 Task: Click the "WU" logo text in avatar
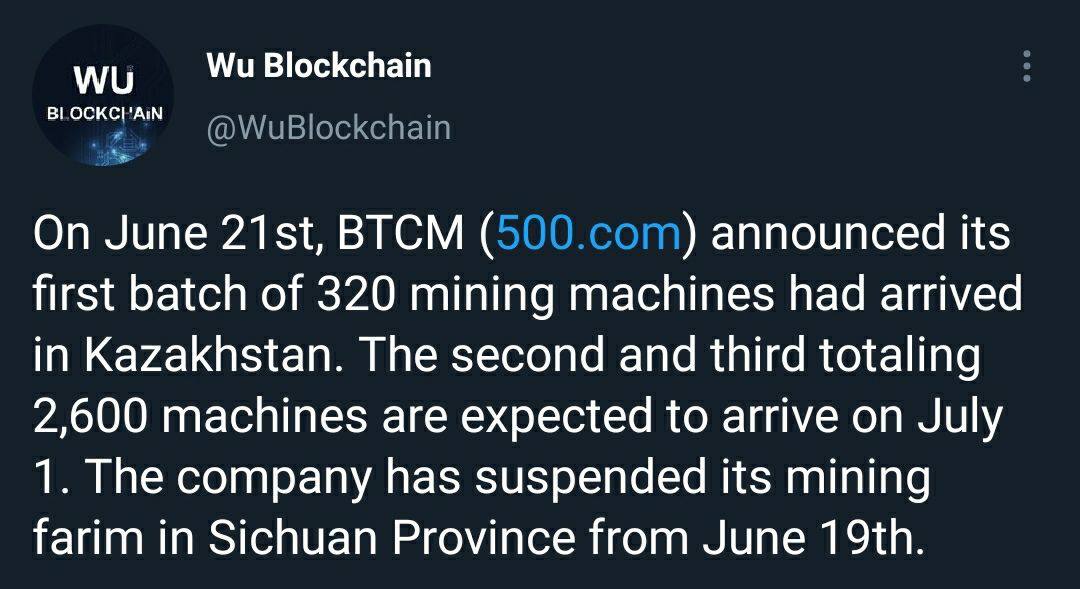[103, 78]
